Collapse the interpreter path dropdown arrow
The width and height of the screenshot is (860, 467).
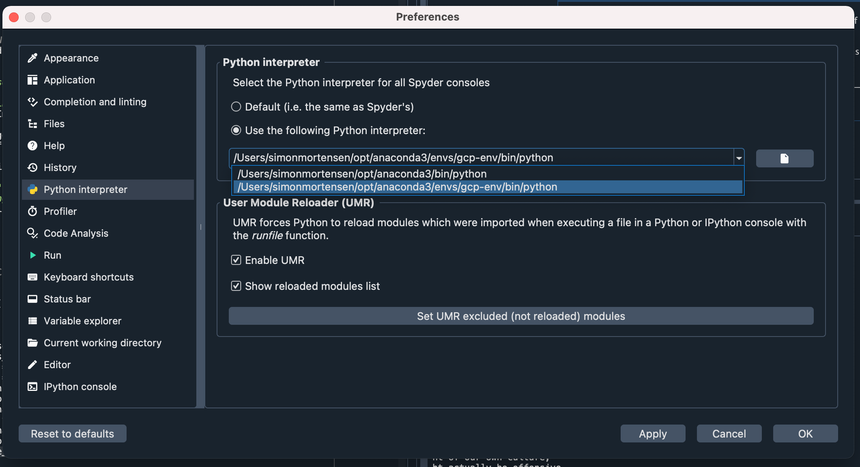pos(738,158)
